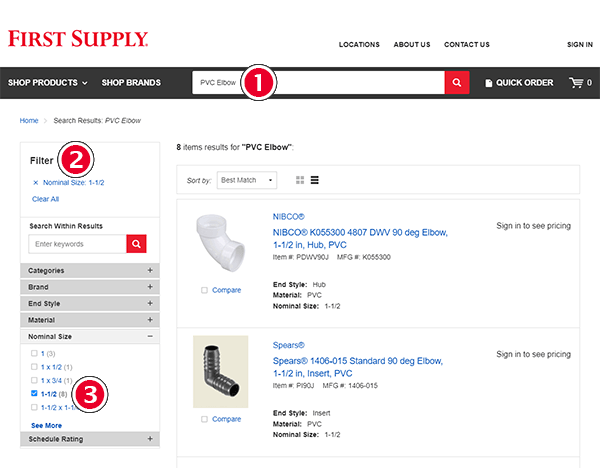Check the 1-1/2 x 1-1/4 size checkbox
Screen dimensions: 600x468
[x=34, y=407]
